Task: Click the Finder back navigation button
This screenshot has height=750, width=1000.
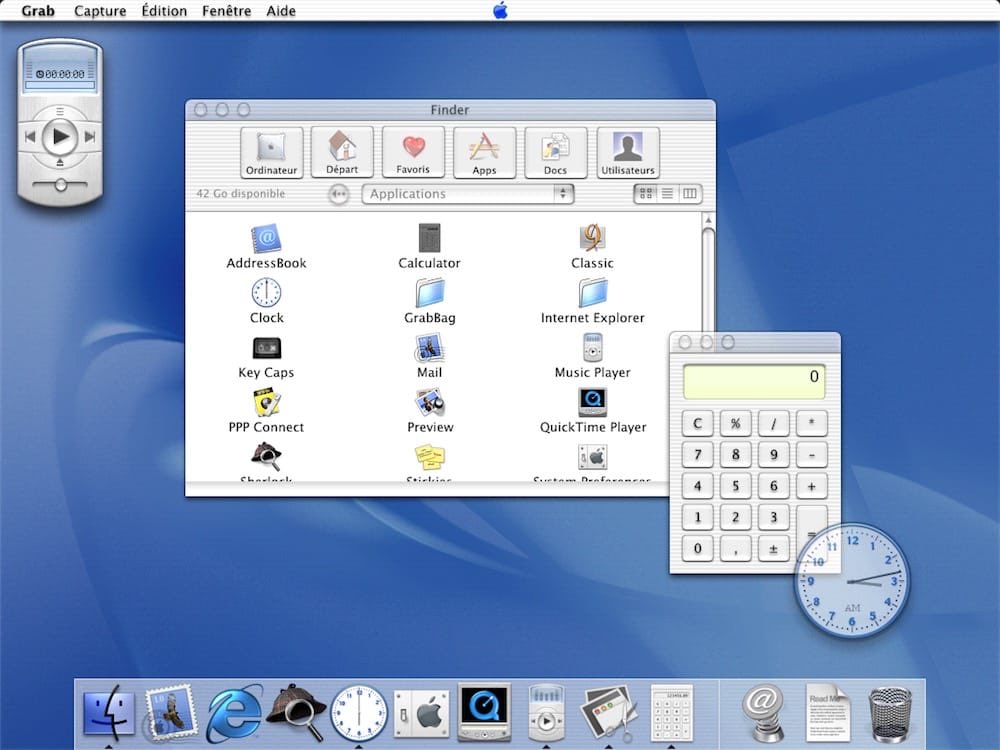Action: click(x=339, y=194)
